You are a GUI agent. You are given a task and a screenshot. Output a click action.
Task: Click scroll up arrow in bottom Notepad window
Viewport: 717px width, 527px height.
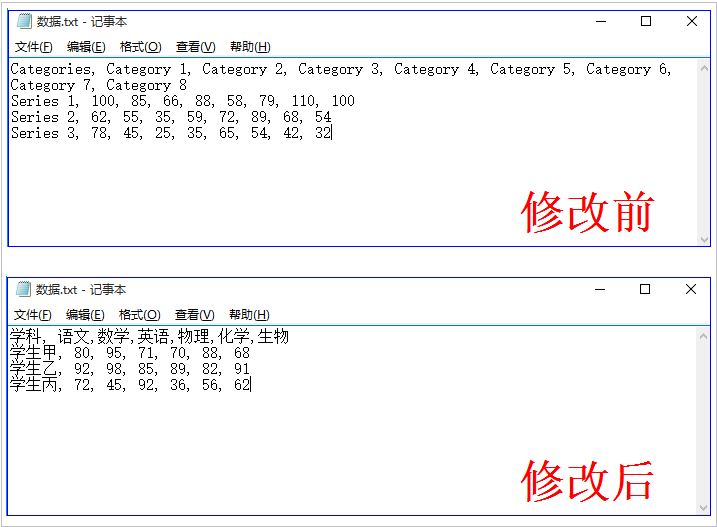tap(703, 337)
